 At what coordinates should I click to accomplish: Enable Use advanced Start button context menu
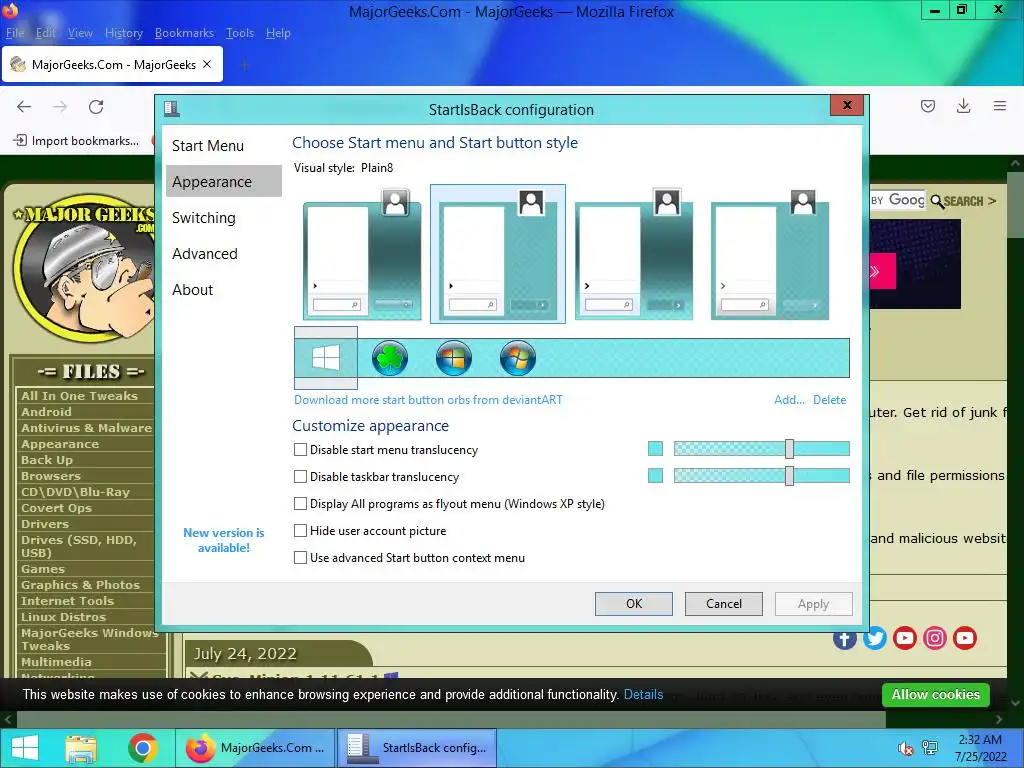(300, 558)
